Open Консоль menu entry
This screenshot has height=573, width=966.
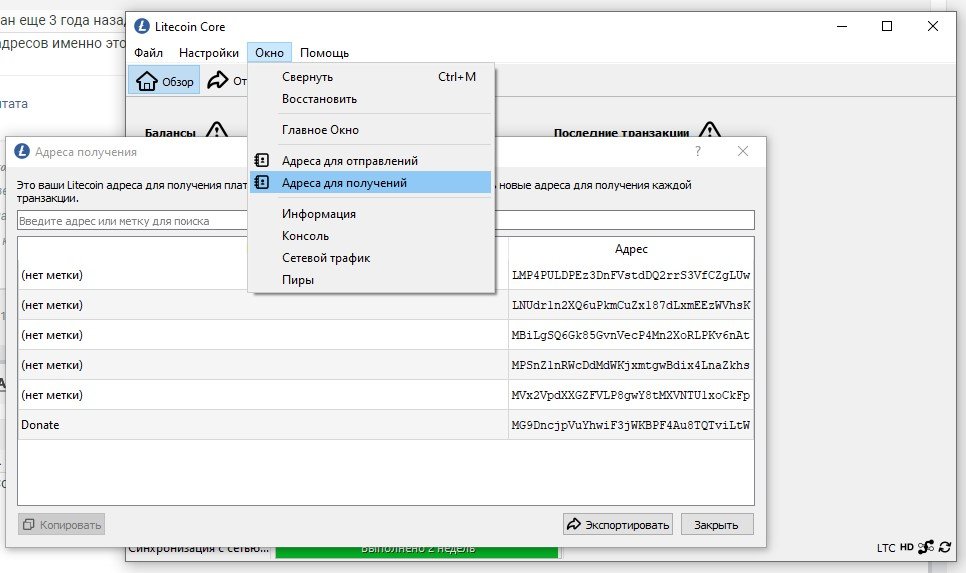pos(370,236)
